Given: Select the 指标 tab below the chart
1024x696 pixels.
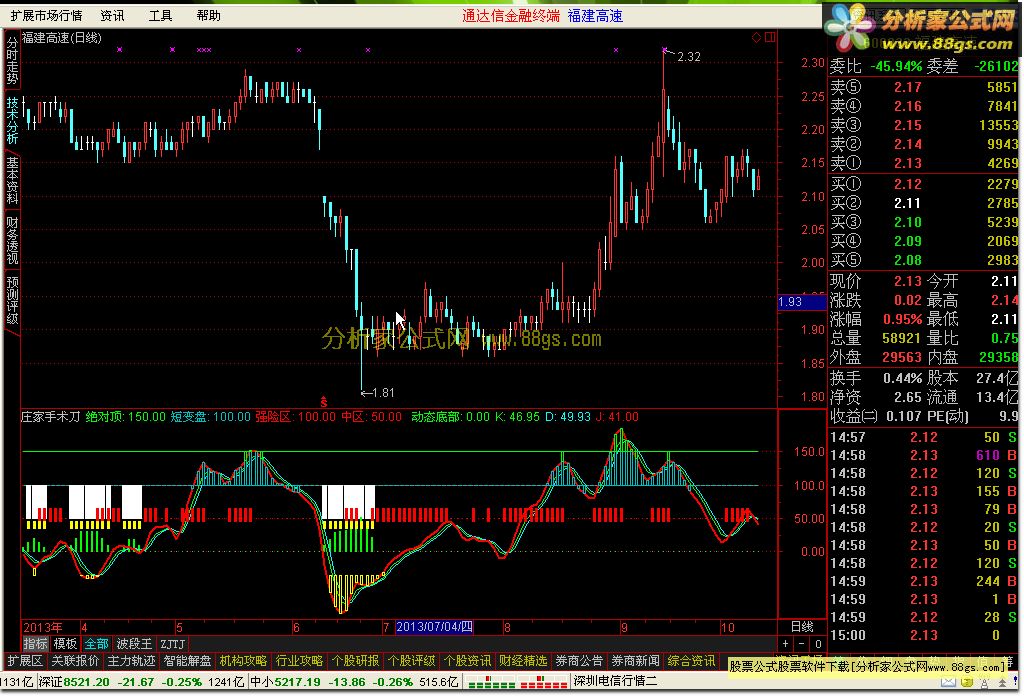Looking at the screenshot, I should pos(35,644).
